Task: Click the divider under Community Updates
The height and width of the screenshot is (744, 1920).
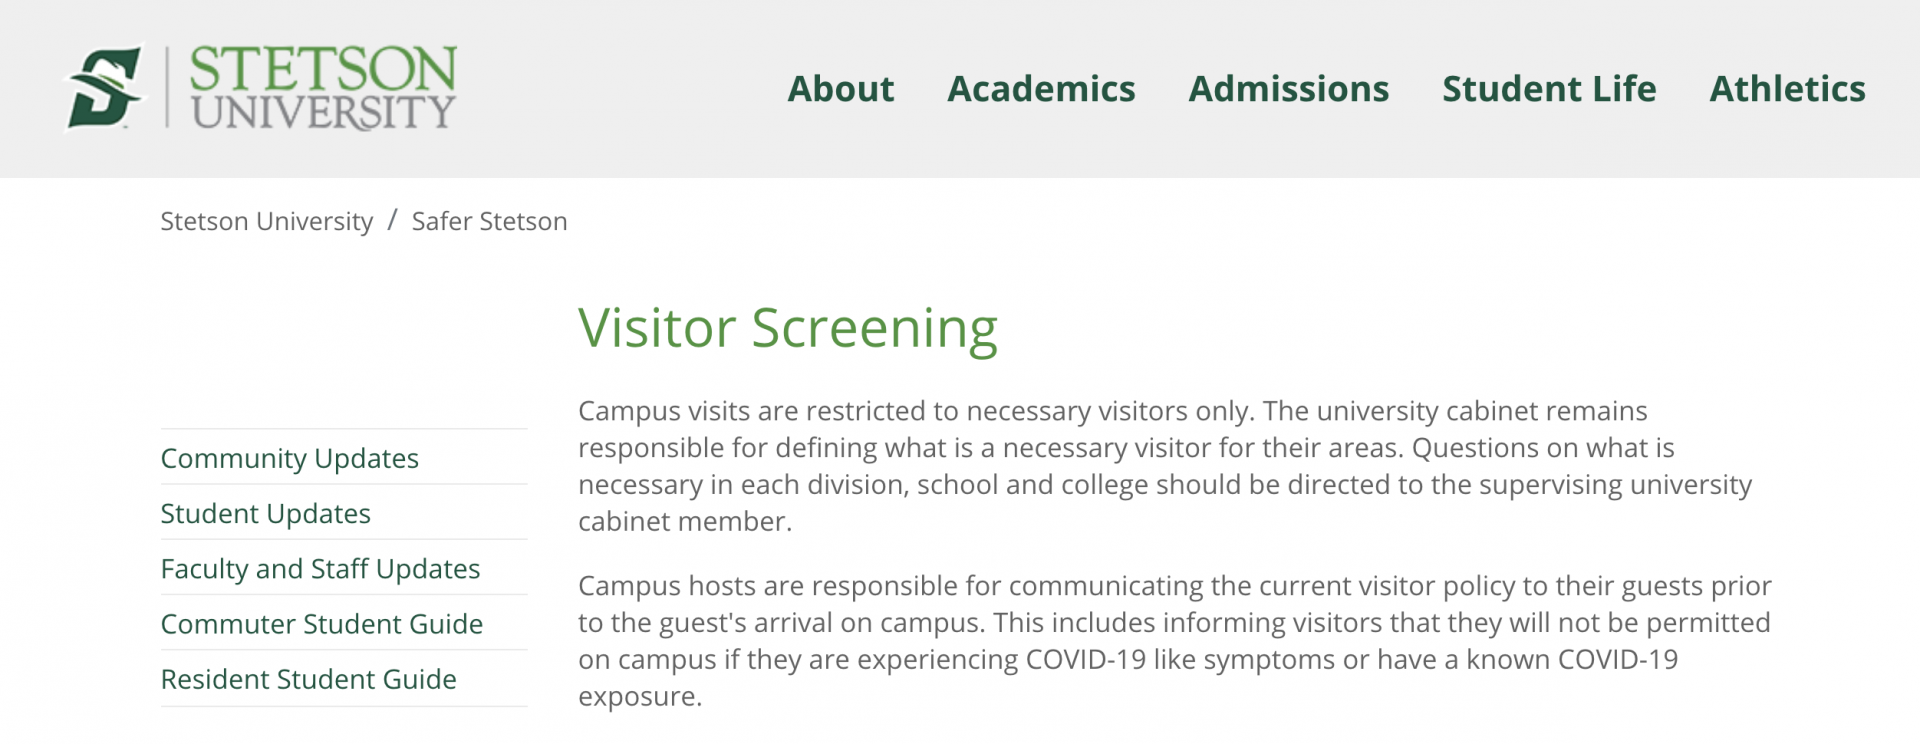Action: [x=343, y=483]
